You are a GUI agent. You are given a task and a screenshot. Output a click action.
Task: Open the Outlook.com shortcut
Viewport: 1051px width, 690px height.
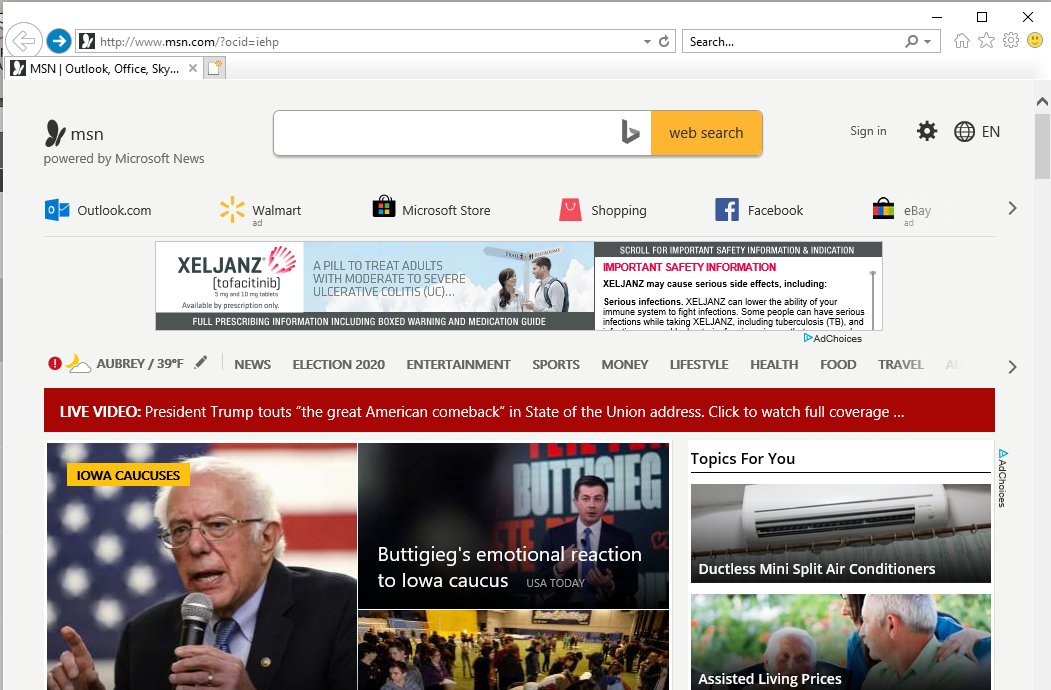(98, 210)
